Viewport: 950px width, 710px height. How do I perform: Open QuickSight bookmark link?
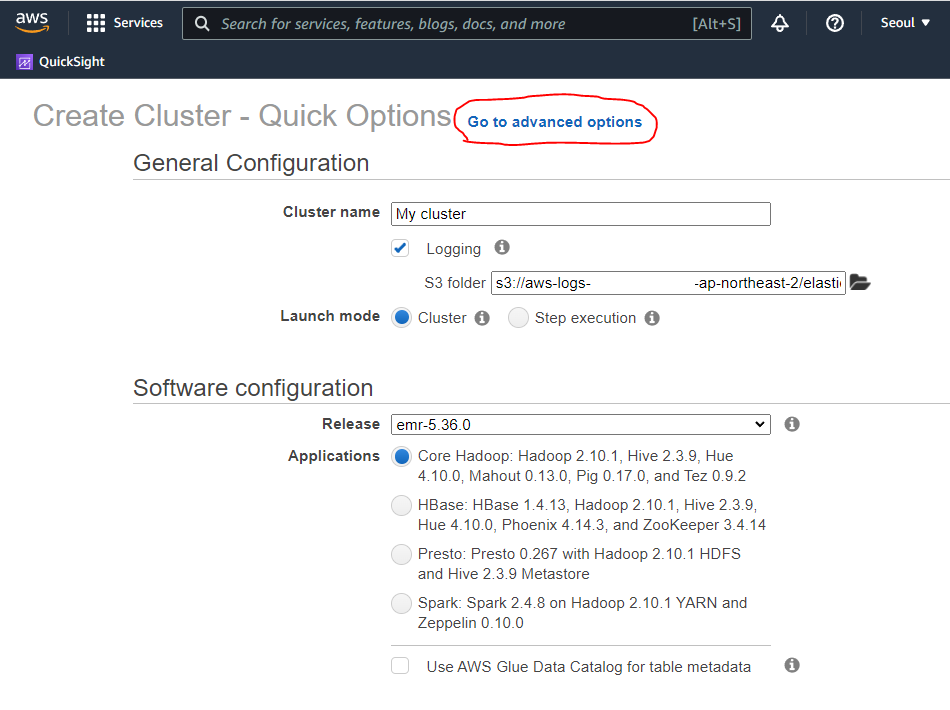click(x=71, y=62)
